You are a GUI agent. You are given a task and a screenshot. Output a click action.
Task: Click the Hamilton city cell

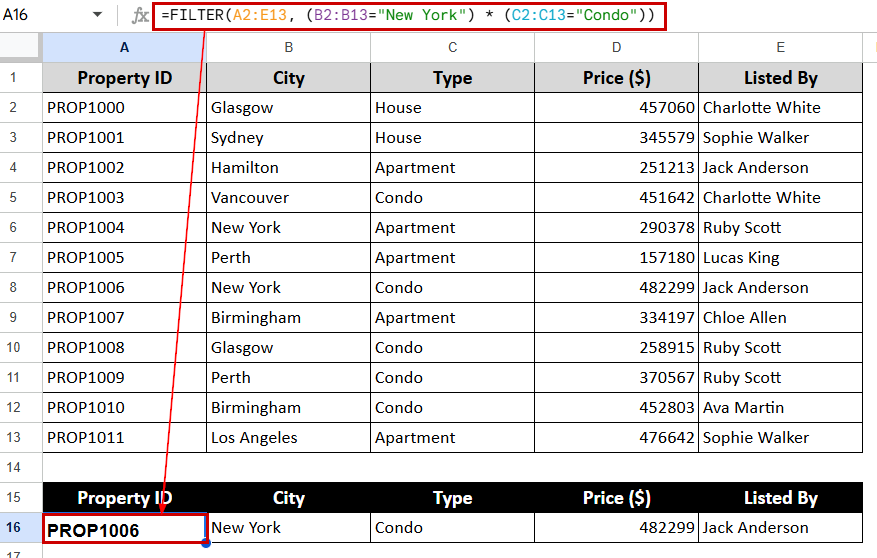coord(289,168)
